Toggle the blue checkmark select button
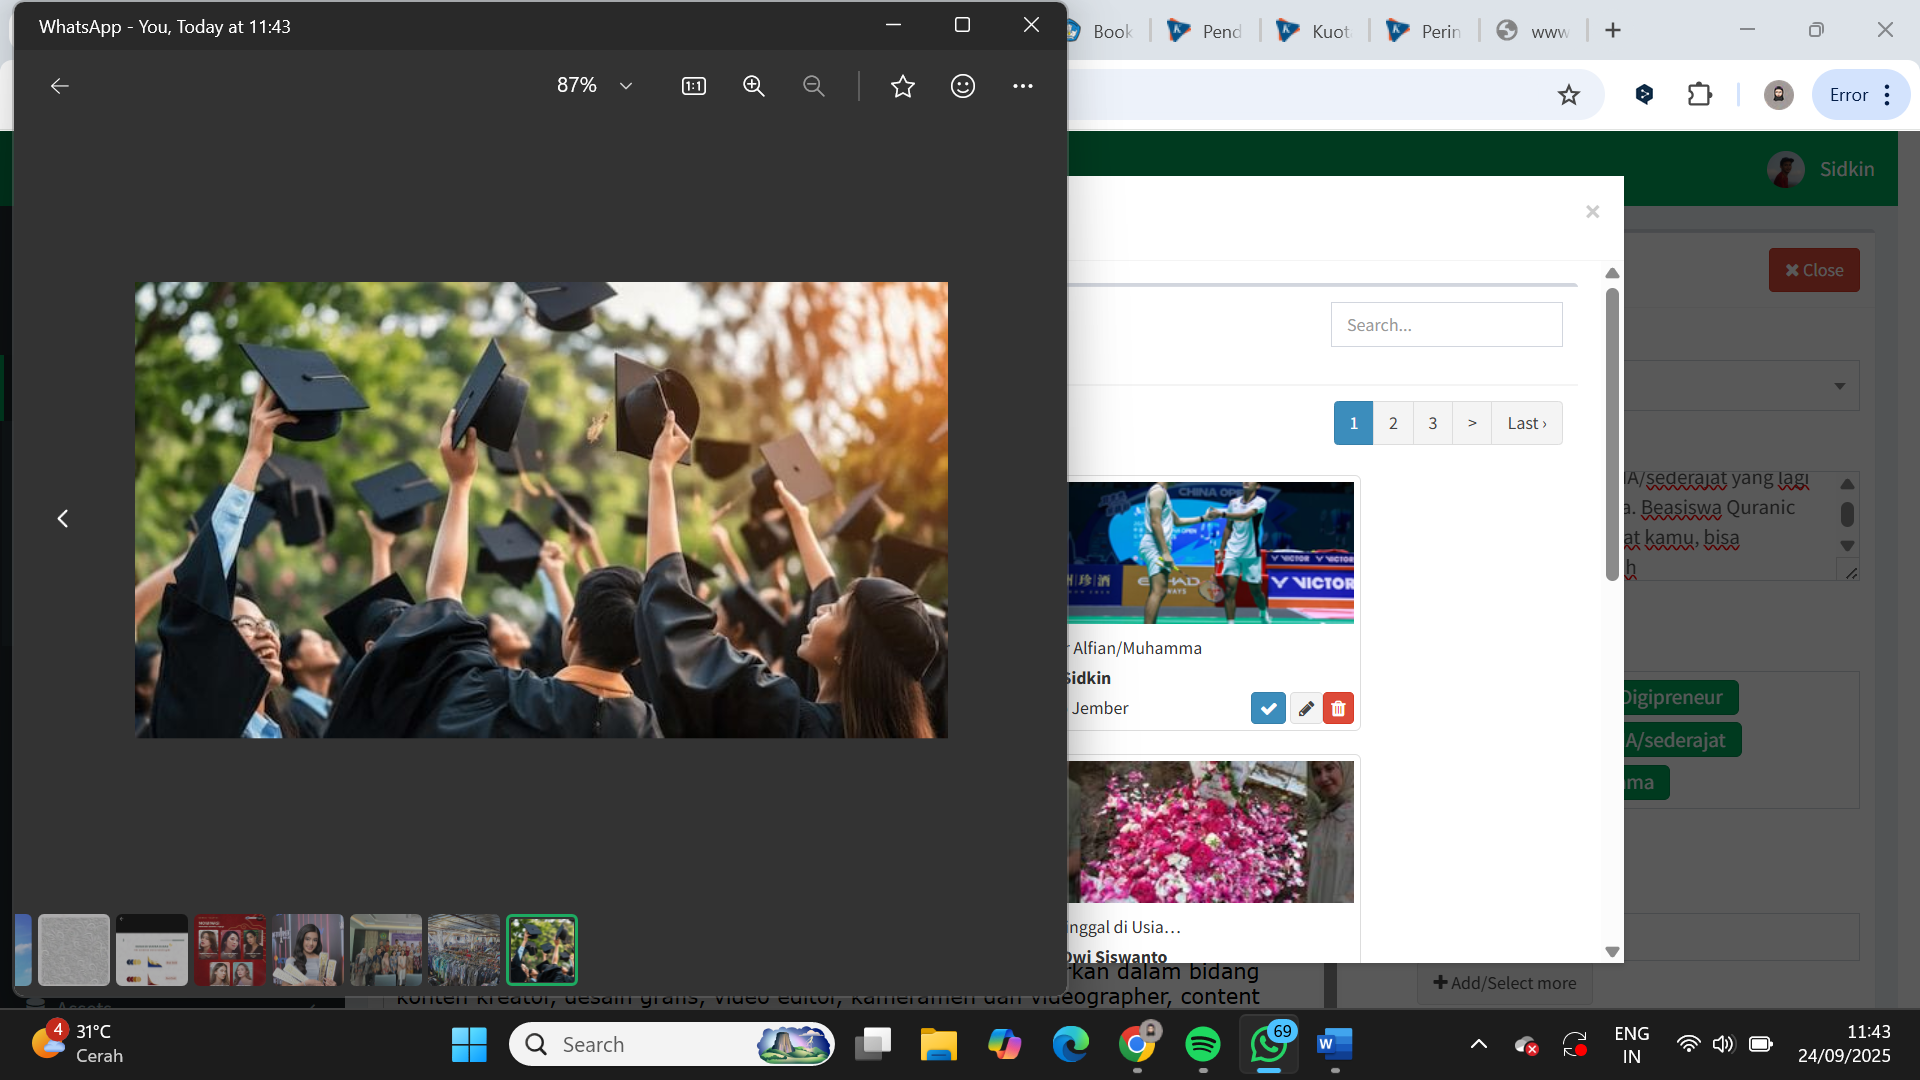1920x1080 pixels. pos(1268,708)
